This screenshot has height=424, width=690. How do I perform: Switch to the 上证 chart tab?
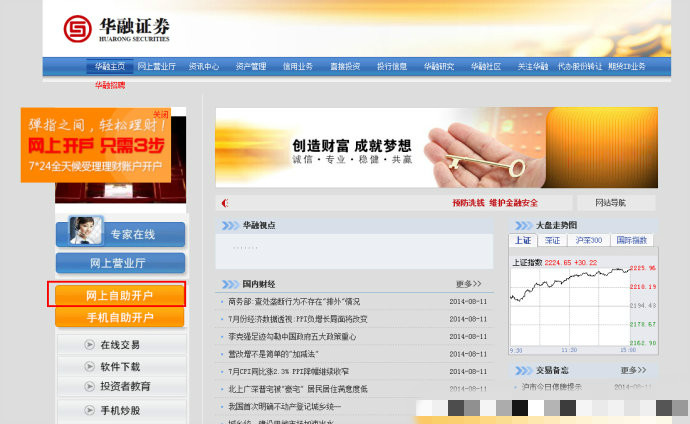coord(523,240)
